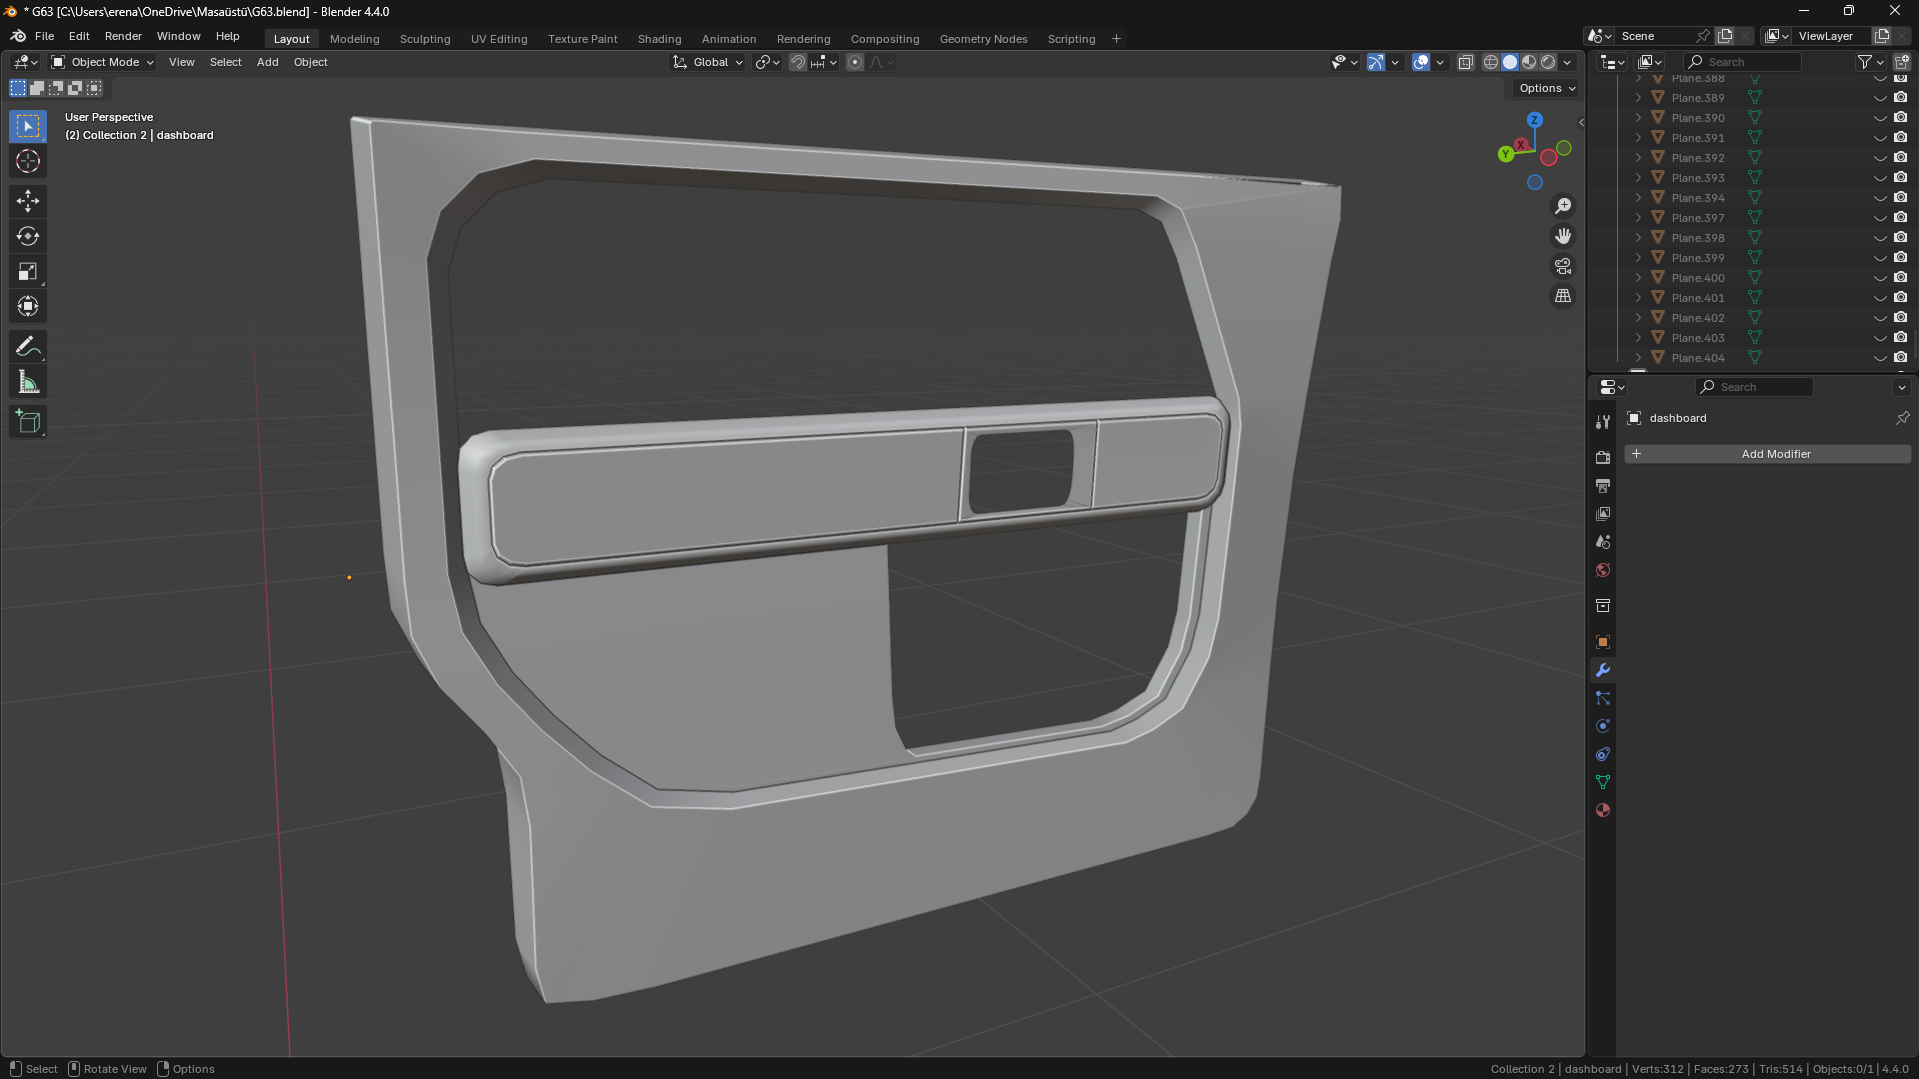1919x1079 pixels.
Task: Add a new workspace tab
Action: (1116, 39)
